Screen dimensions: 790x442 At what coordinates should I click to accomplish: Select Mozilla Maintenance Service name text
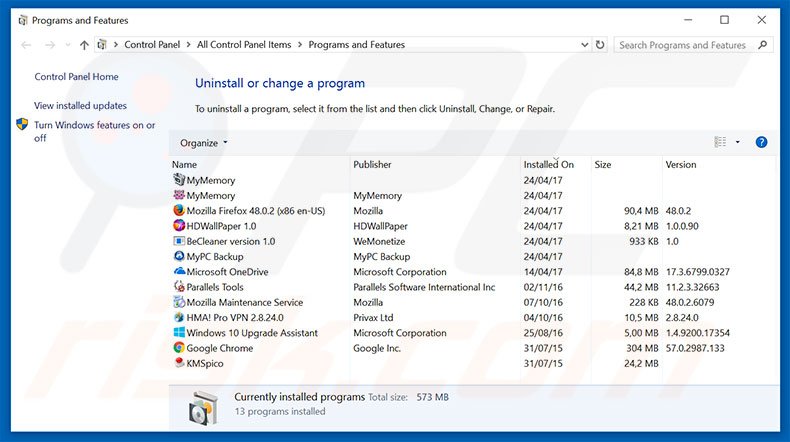245,302
